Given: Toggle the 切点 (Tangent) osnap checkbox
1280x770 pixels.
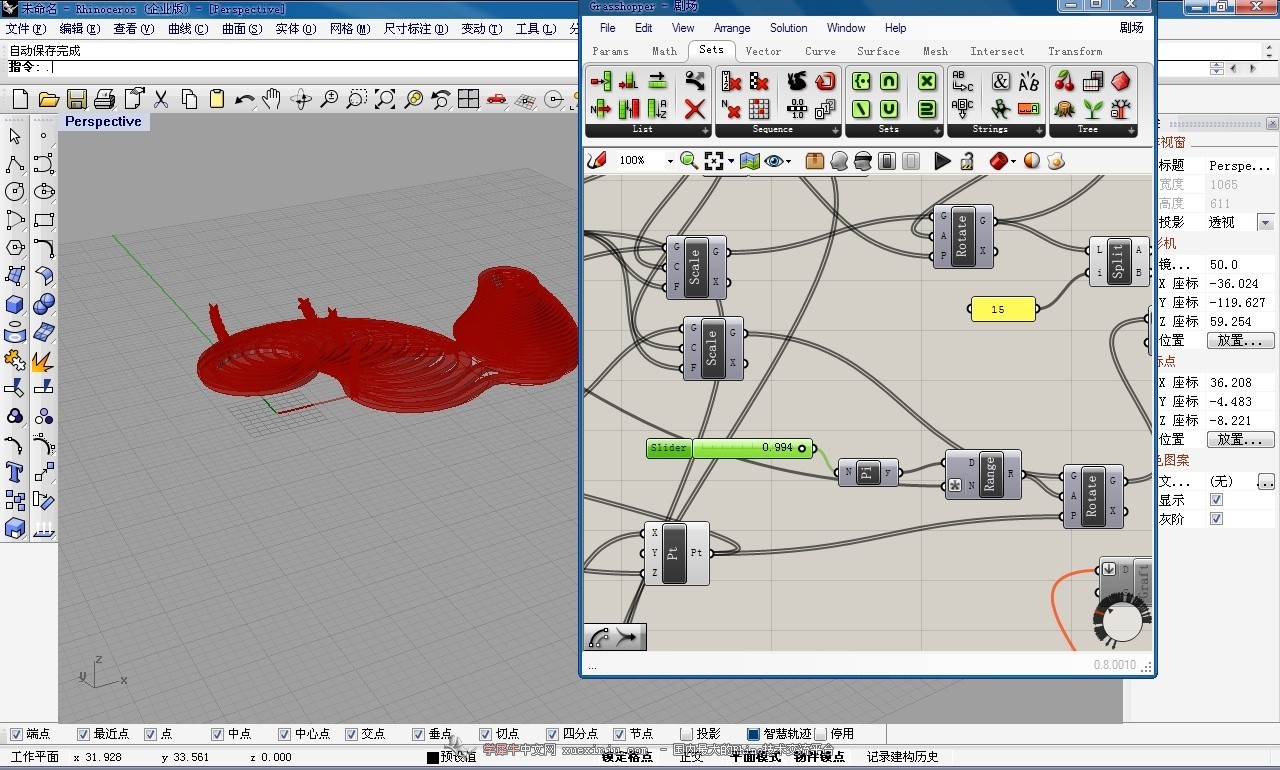Looking at the screenshot, I should tap(485, 734).
